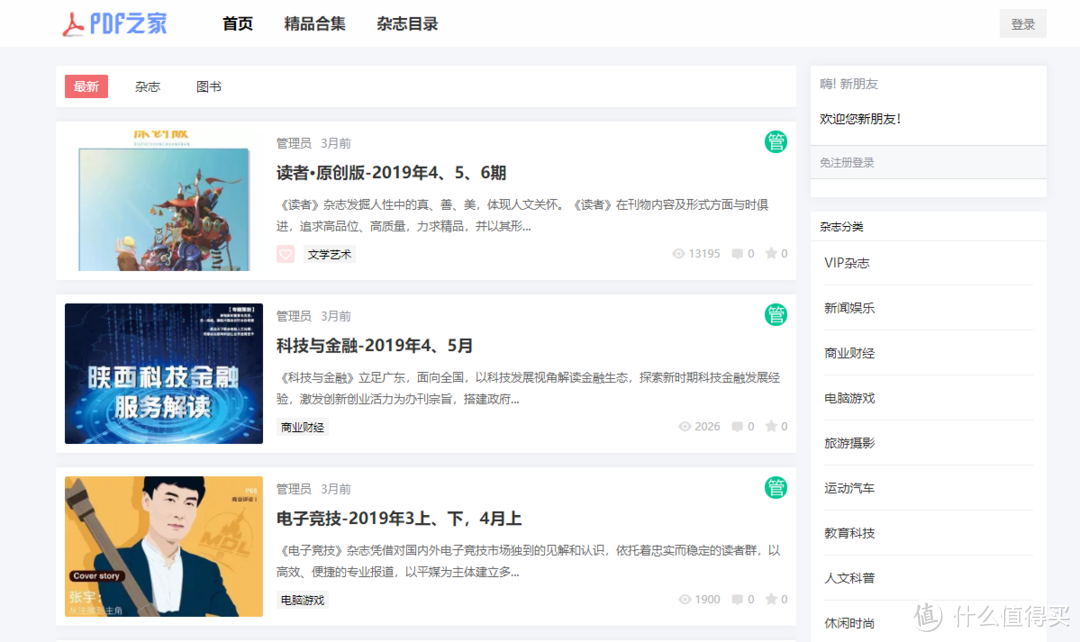Image resolution: width=1080 pixels, height=642 pixels.
Task: Click the 管 avatar on 电子竞技 post
Action: pyautogui.click(x=776, y=488)
